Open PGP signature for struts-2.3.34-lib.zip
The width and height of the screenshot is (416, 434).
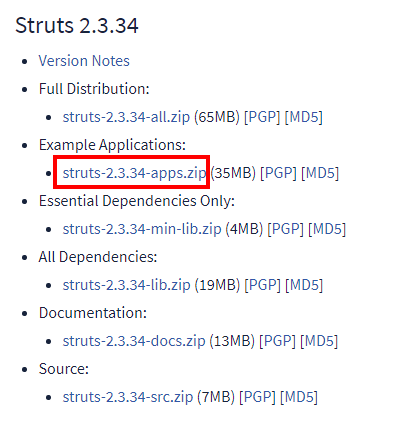[263, 285]
